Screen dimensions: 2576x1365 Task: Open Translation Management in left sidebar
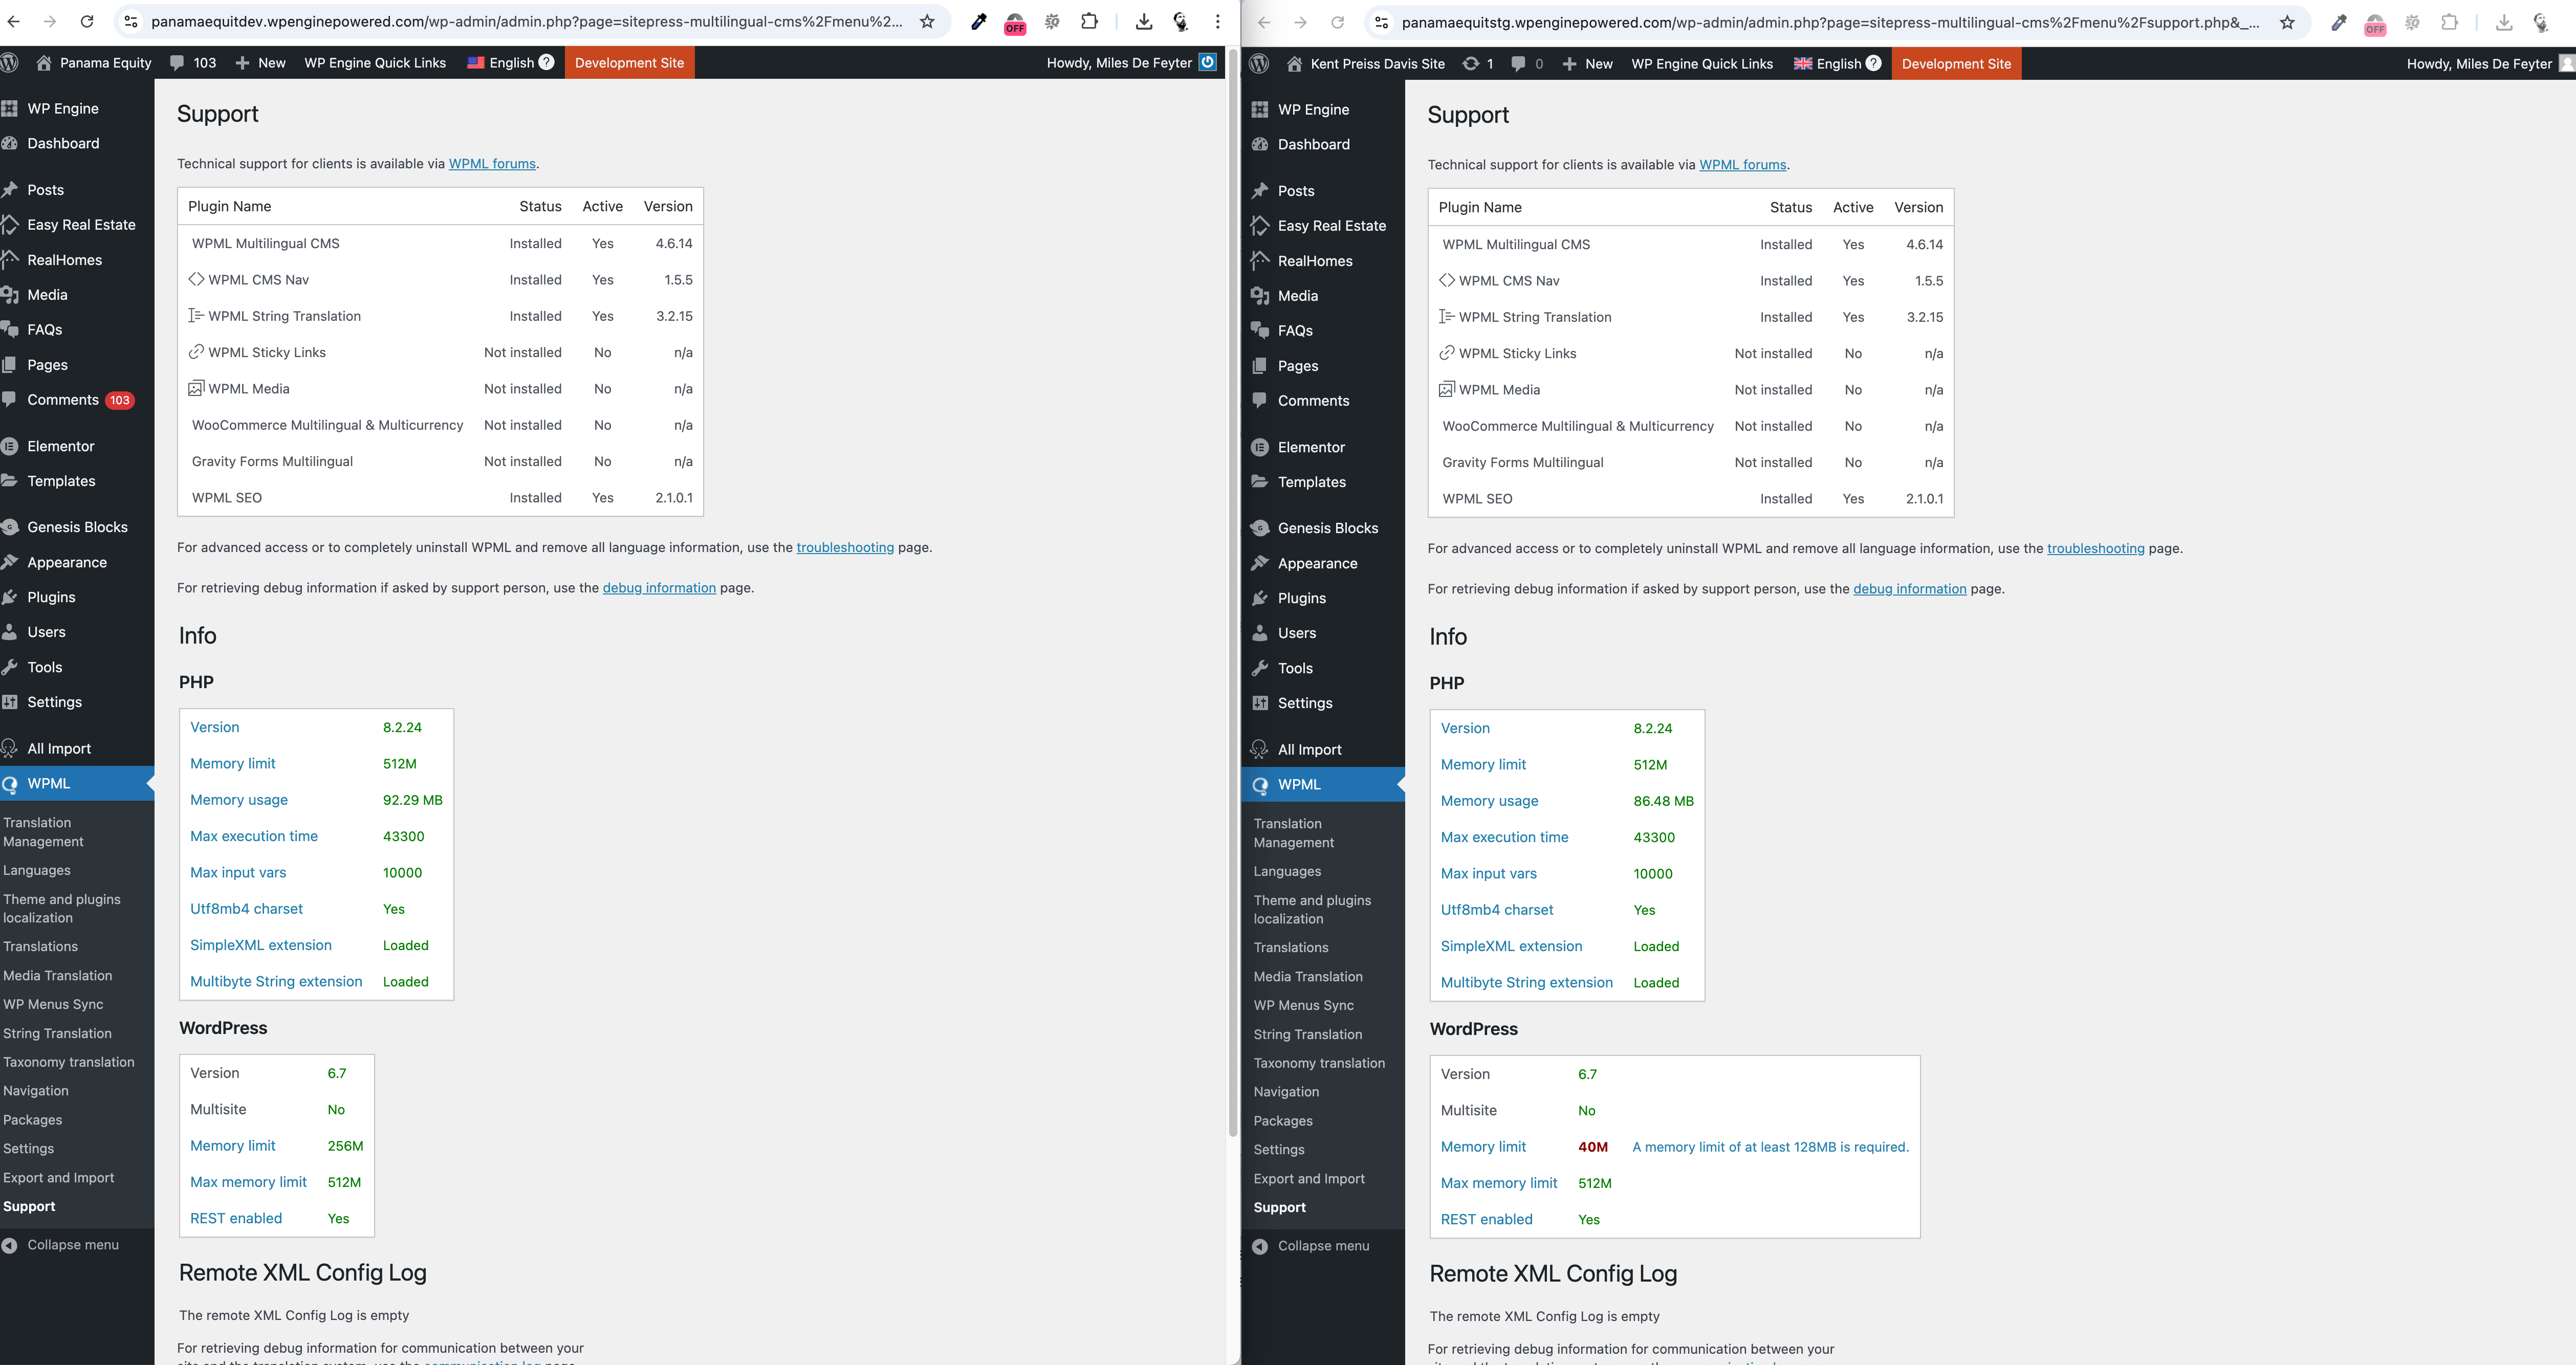coord(43,832)
